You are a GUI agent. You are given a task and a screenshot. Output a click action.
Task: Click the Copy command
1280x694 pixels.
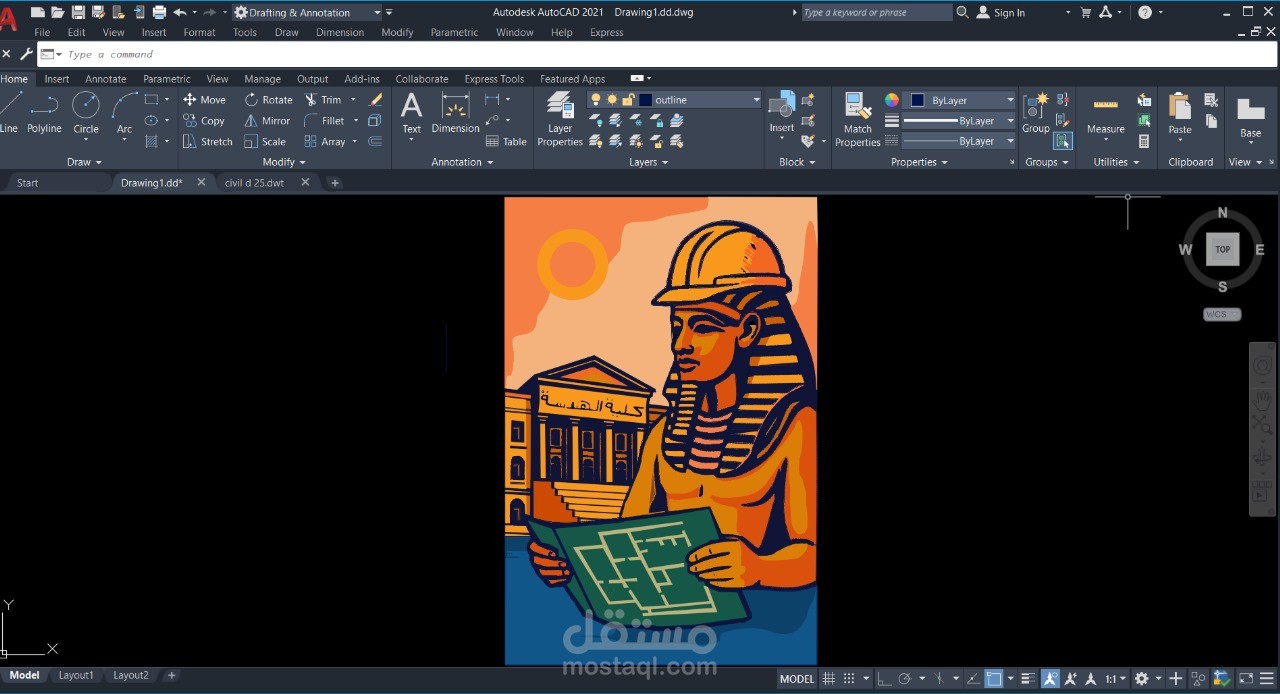(x=204, y=121)
